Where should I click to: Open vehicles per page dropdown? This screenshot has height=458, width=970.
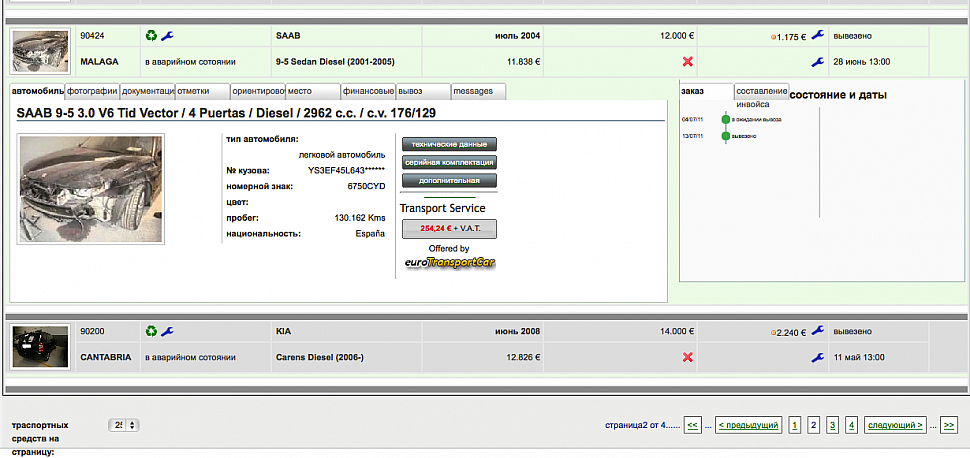pyautogui.click(x=124, y=425)
